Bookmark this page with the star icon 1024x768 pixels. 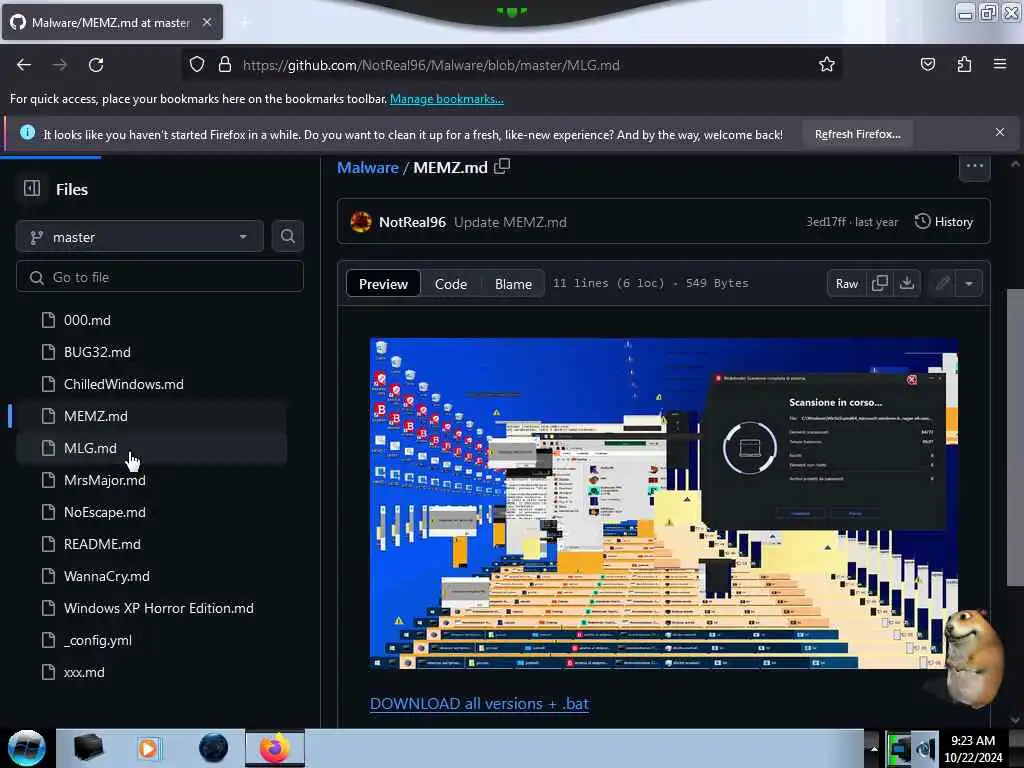[x=827, y=65]
